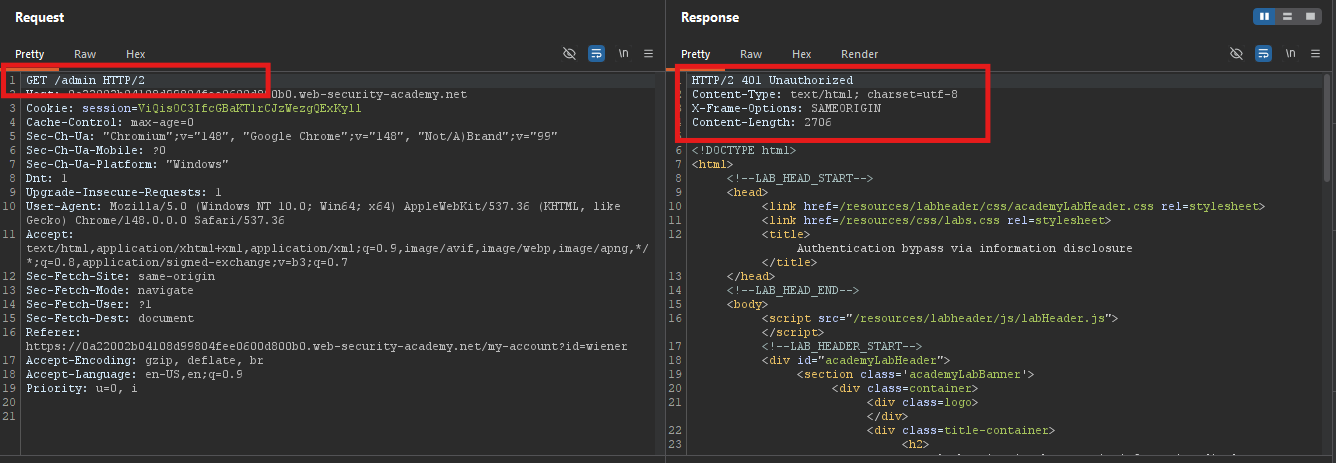Switch Request view to Raw tab

click(x=85, y=54)
